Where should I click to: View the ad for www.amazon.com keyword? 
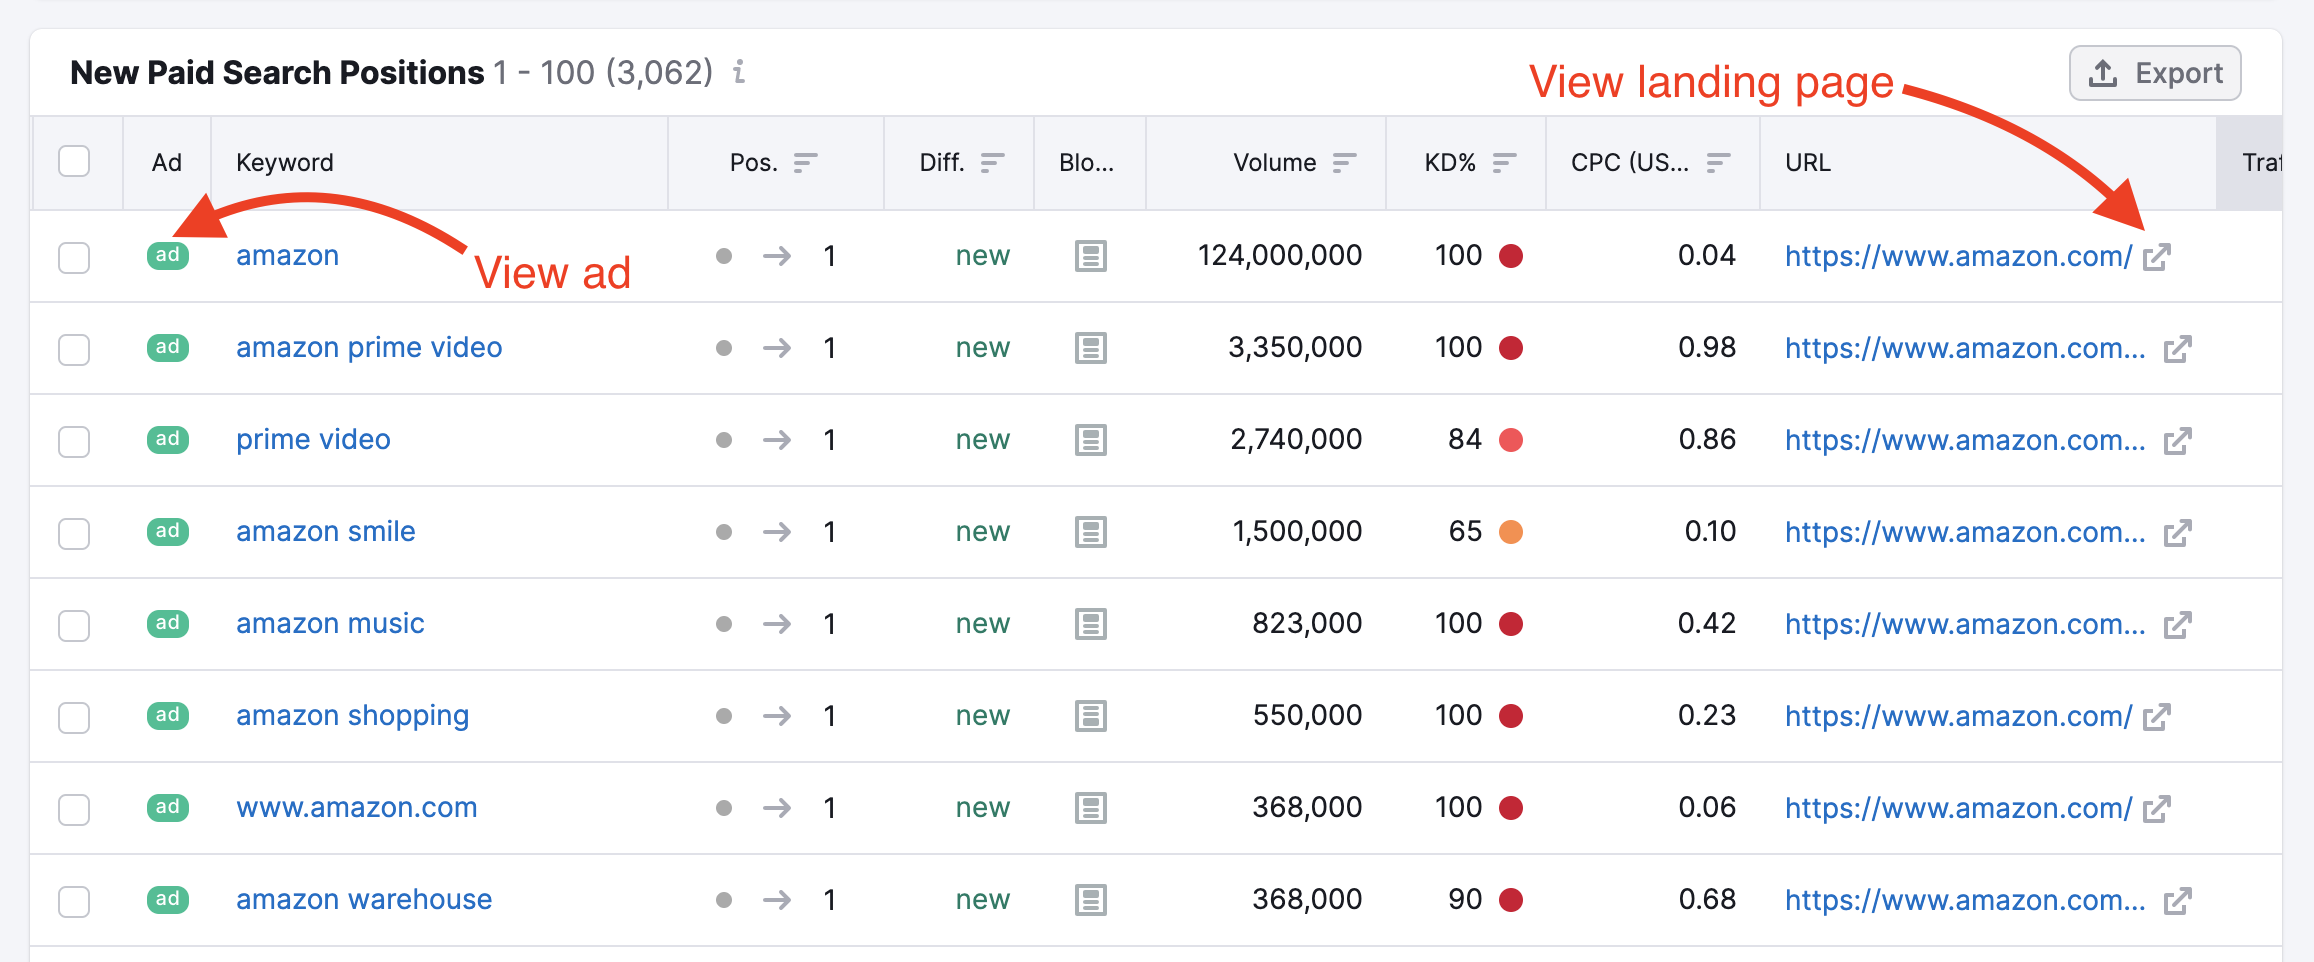point(168,807)
